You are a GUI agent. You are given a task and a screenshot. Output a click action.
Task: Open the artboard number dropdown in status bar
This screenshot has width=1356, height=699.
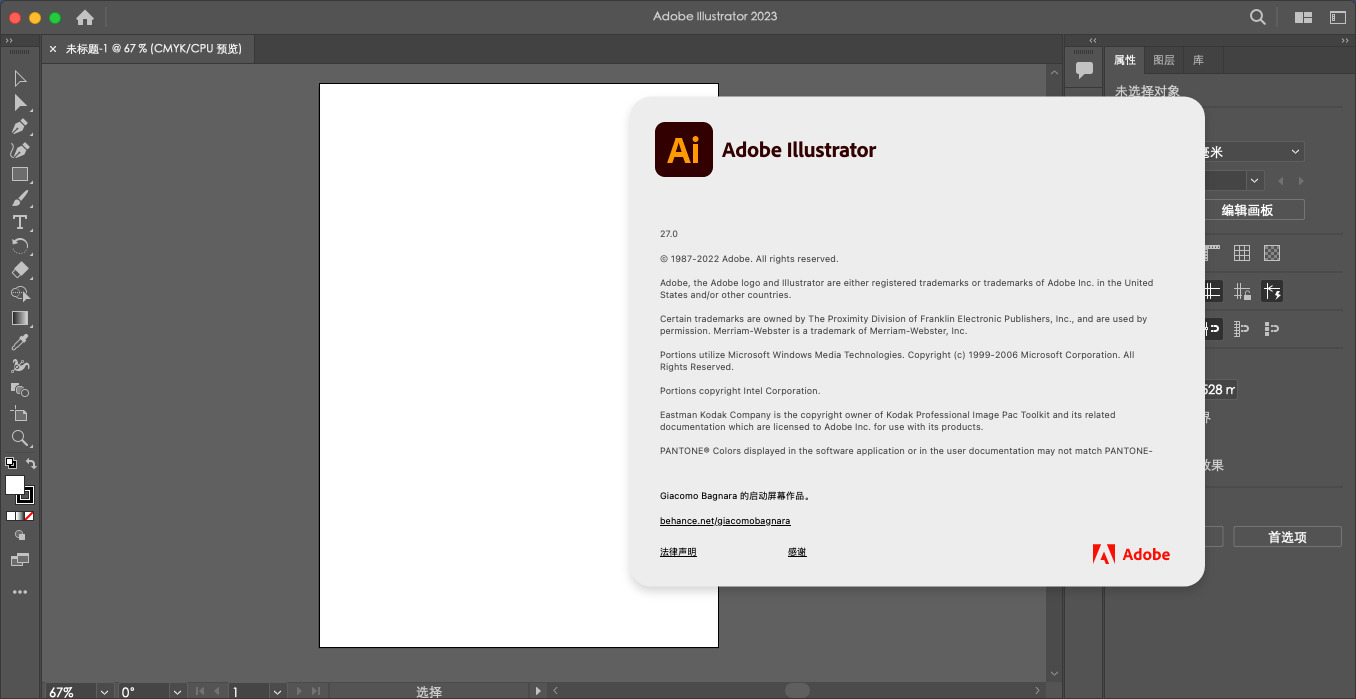tap(277, 691)
